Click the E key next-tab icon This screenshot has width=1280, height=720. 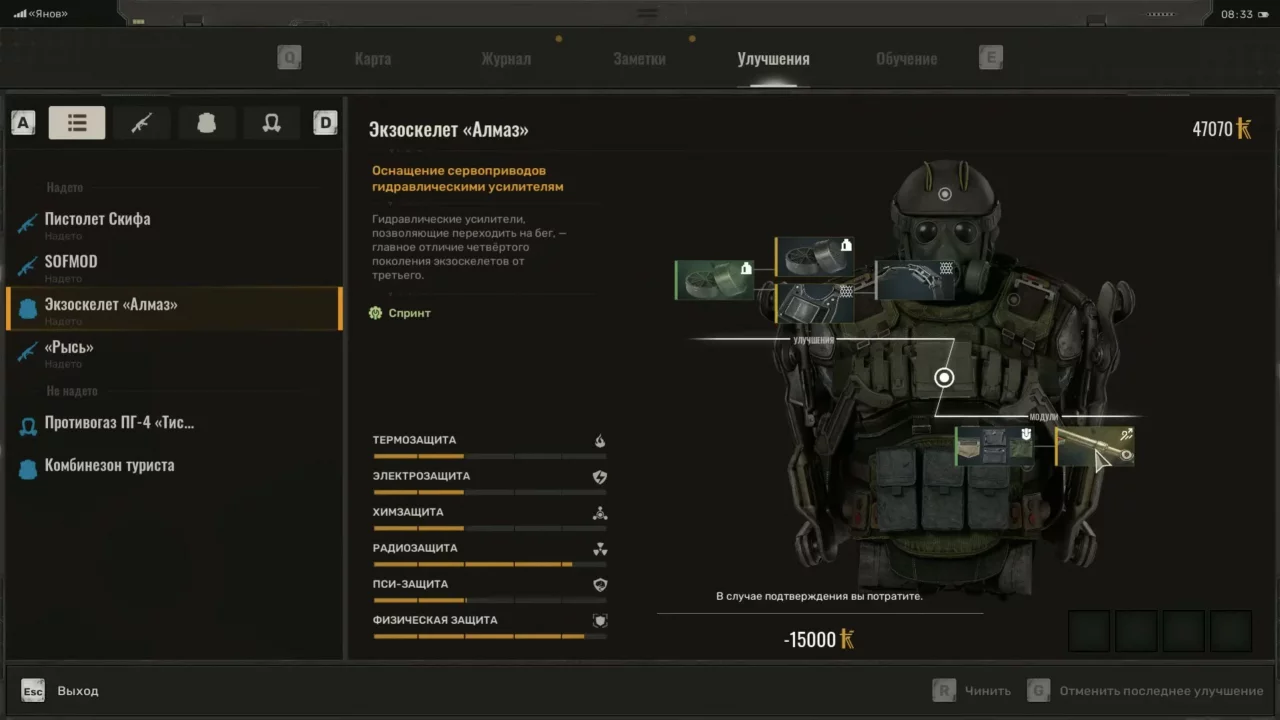pyautogui.click(x=991, y=58)
